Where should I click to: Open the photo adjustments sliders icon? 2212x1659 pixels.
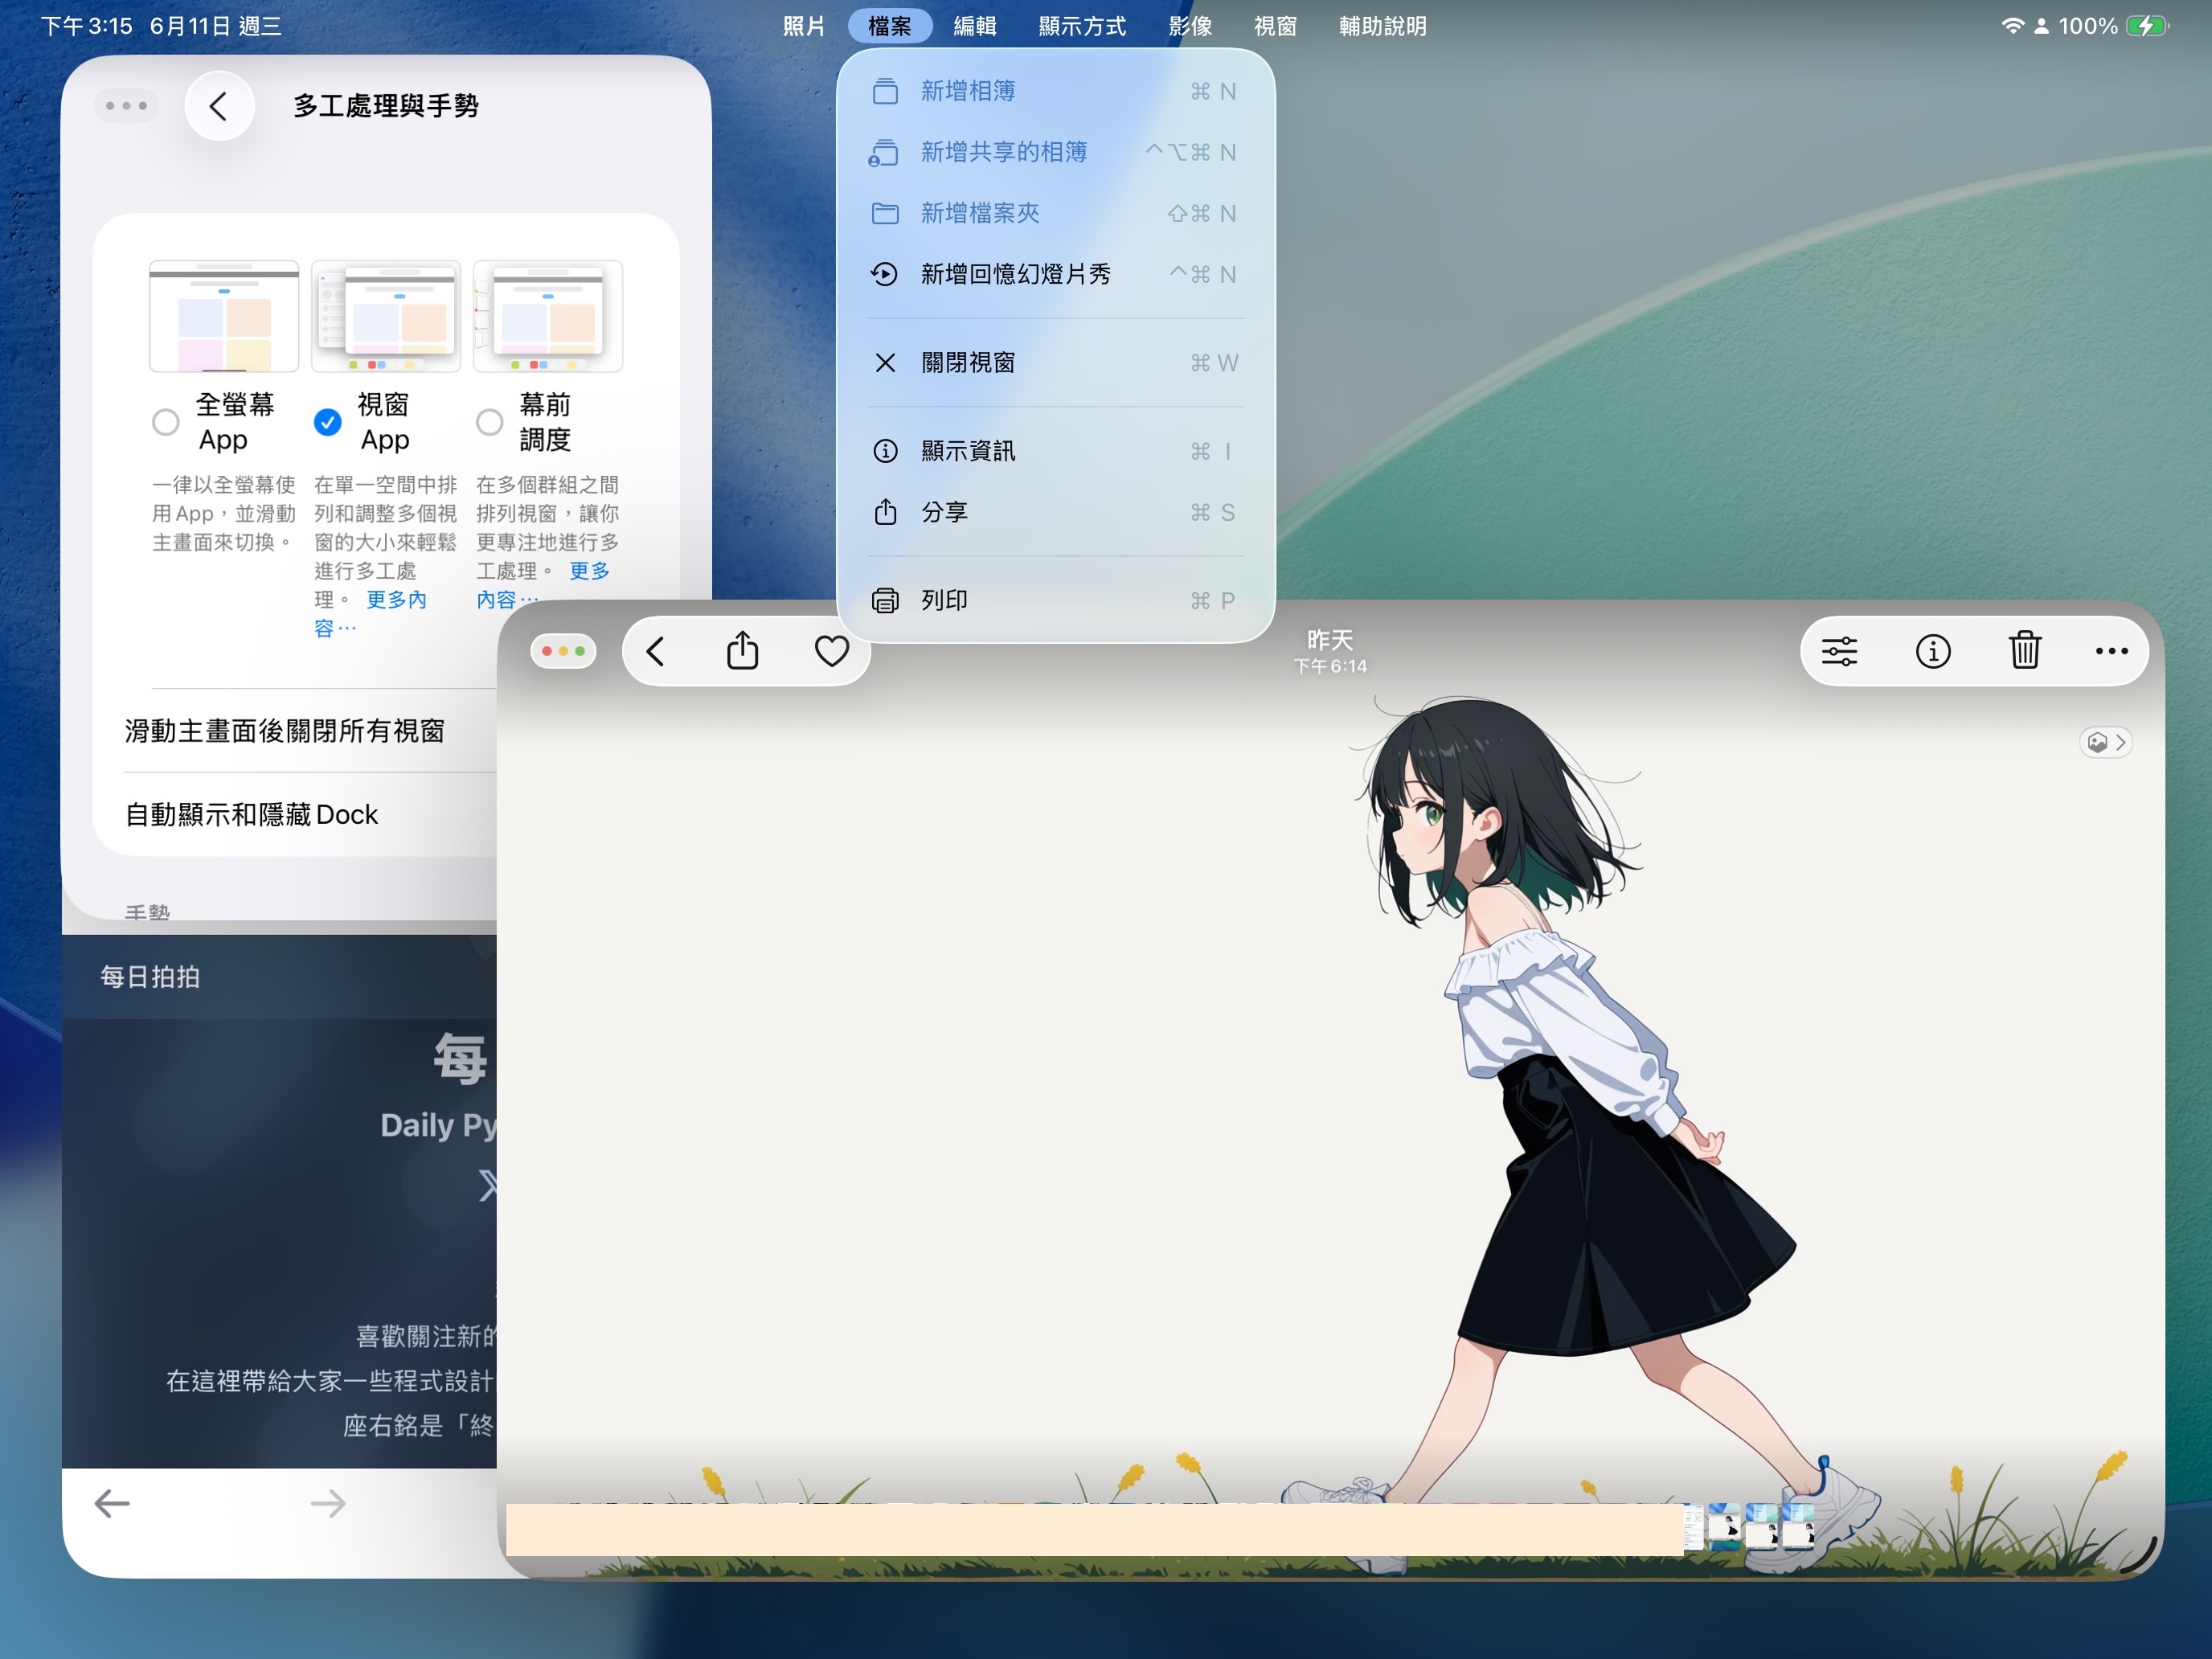click(x=1839, y=652)
